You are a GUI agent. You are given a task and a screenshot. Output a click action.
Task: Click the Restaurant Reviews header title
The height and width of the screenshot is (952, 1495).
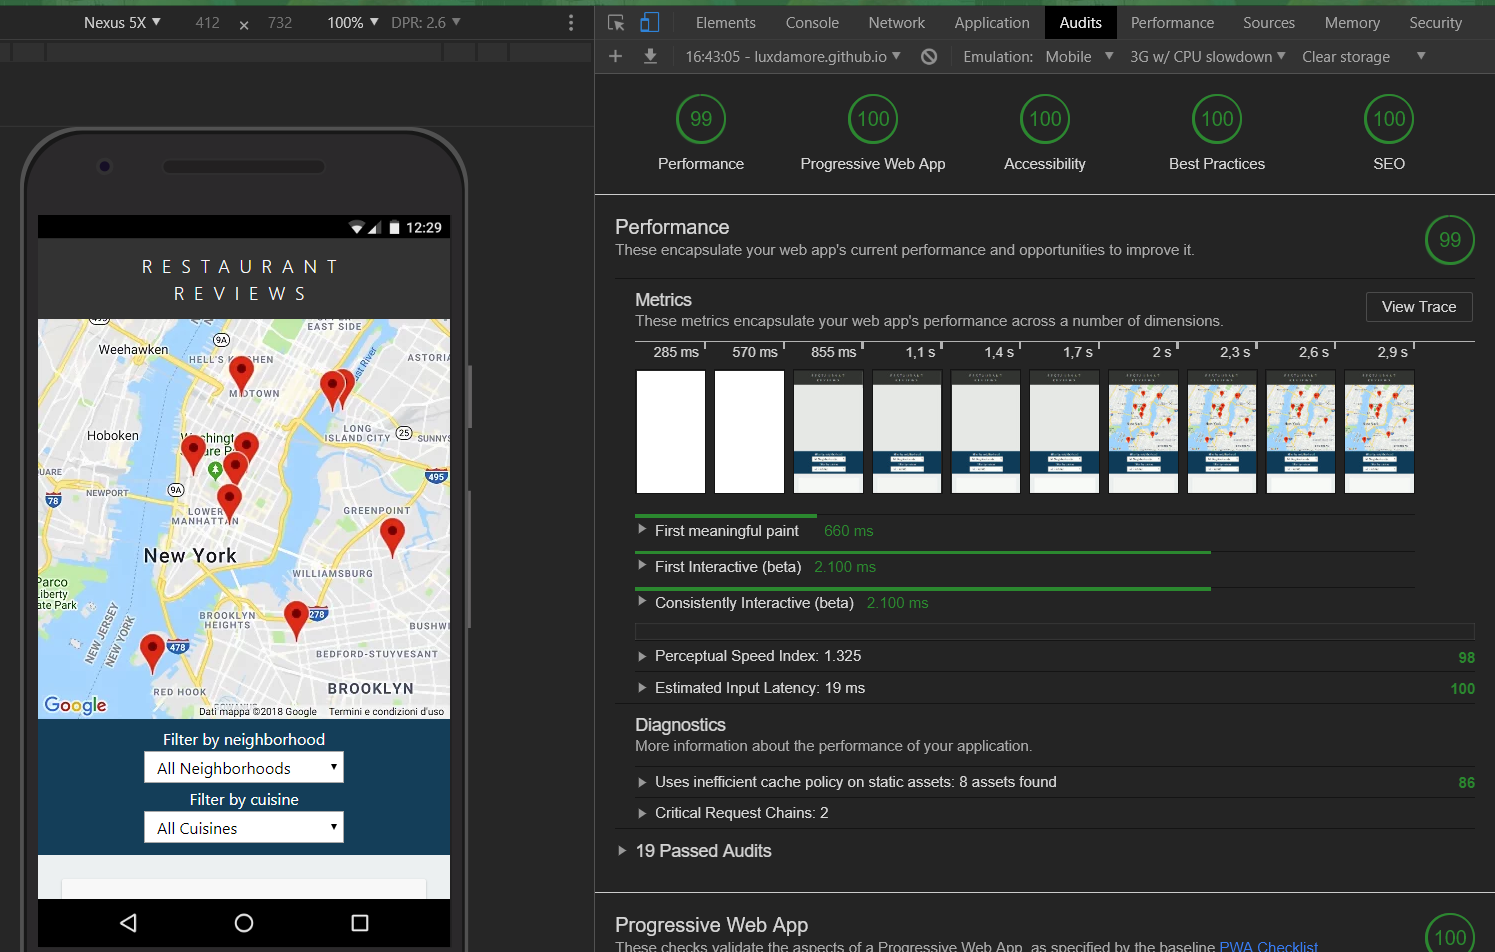coord(241,280)
